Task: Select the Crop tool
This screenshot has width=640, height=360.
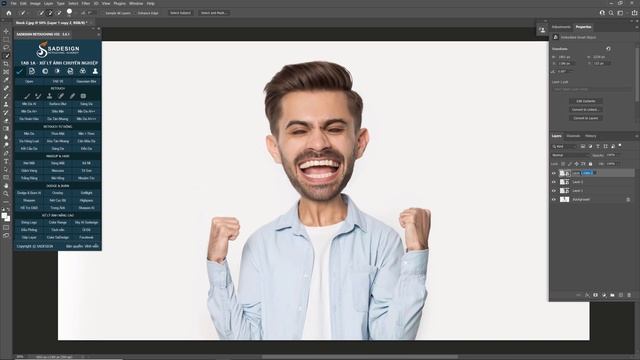Action: click(x=6, y=64)
